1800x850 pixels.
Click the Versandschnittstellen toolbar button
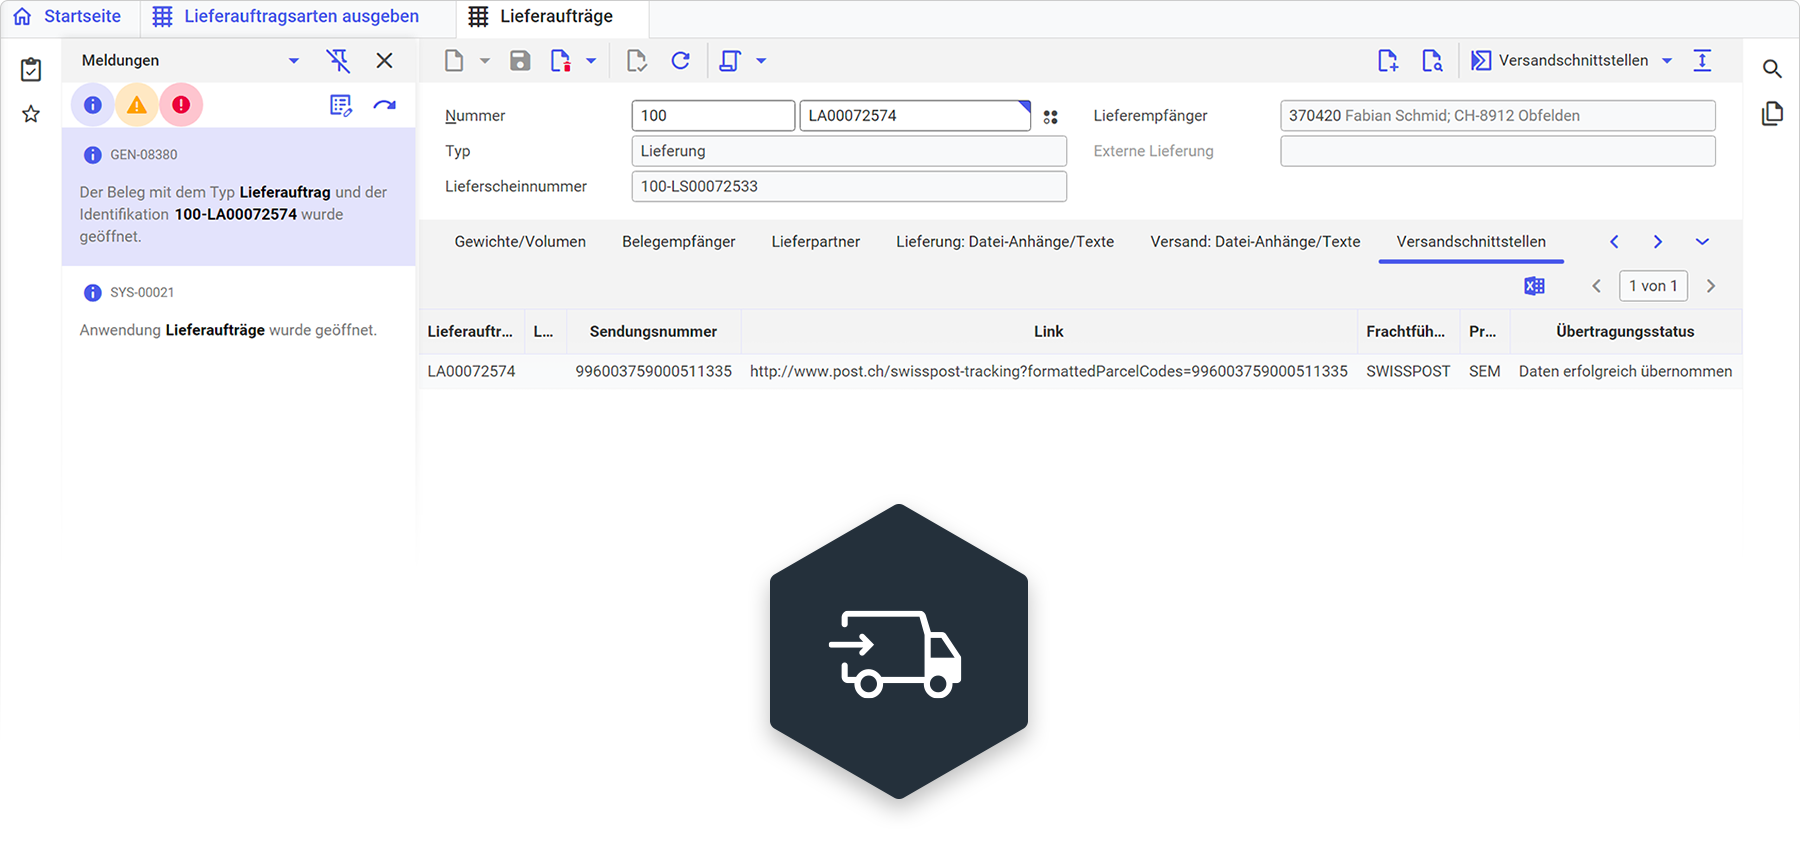(1560, 61)
